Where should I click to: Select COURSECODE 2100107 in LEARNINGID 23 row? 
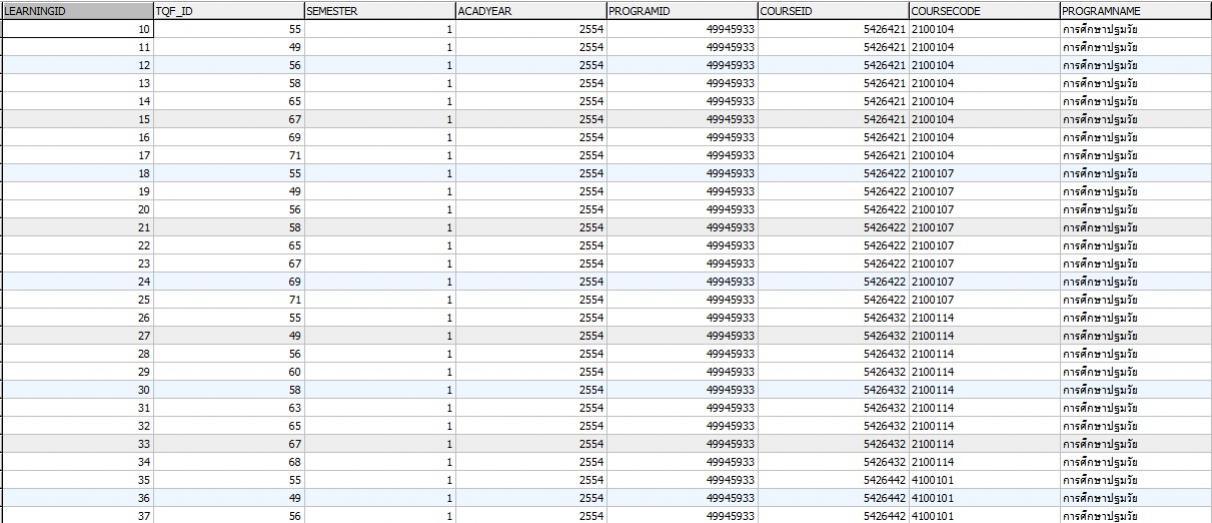pos(983,263)
